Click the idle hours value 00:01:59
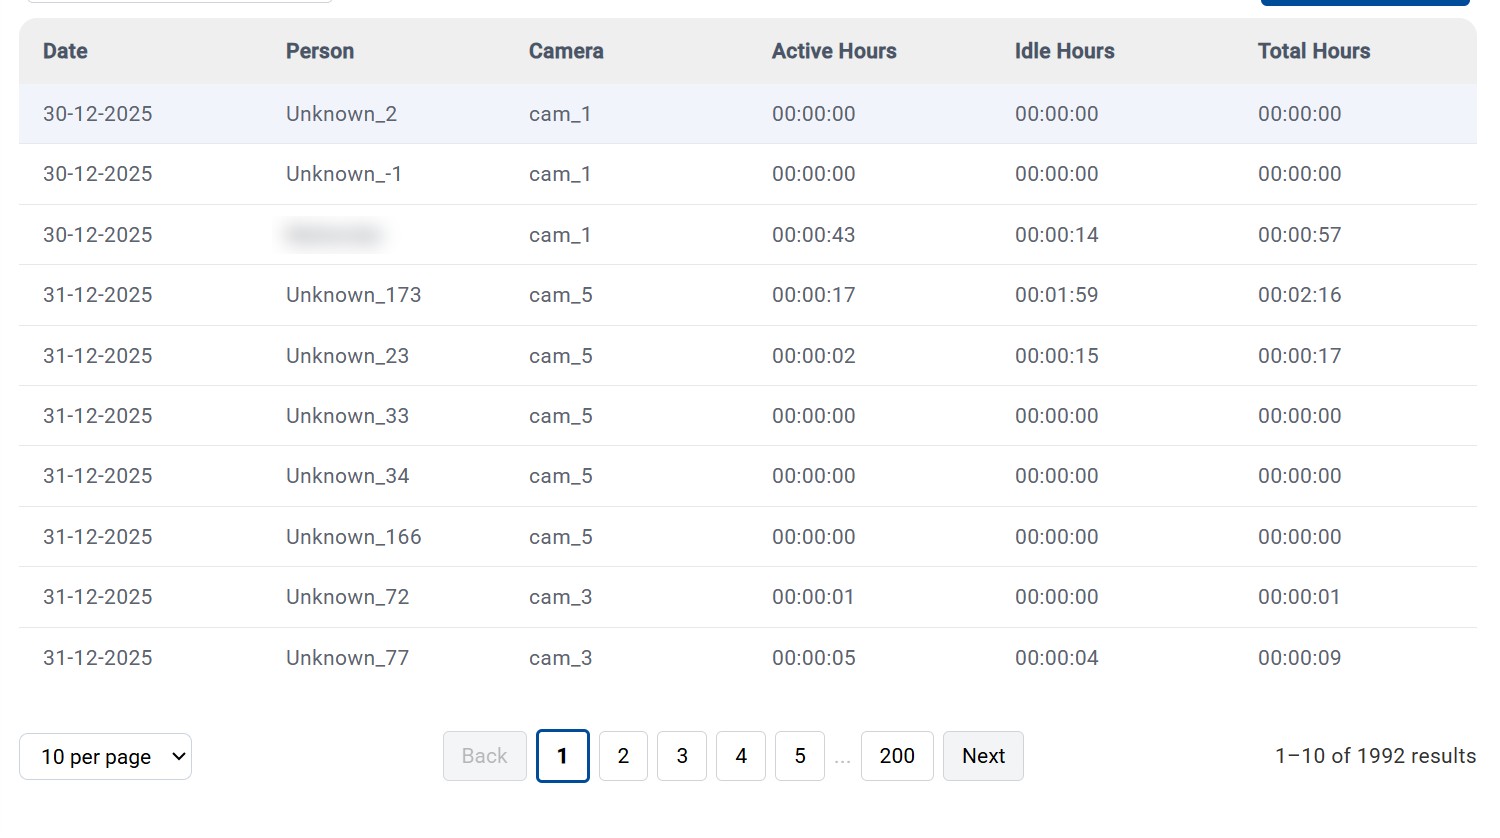The width and height of the screenshot is (1500, 838). pos(1057,295)
